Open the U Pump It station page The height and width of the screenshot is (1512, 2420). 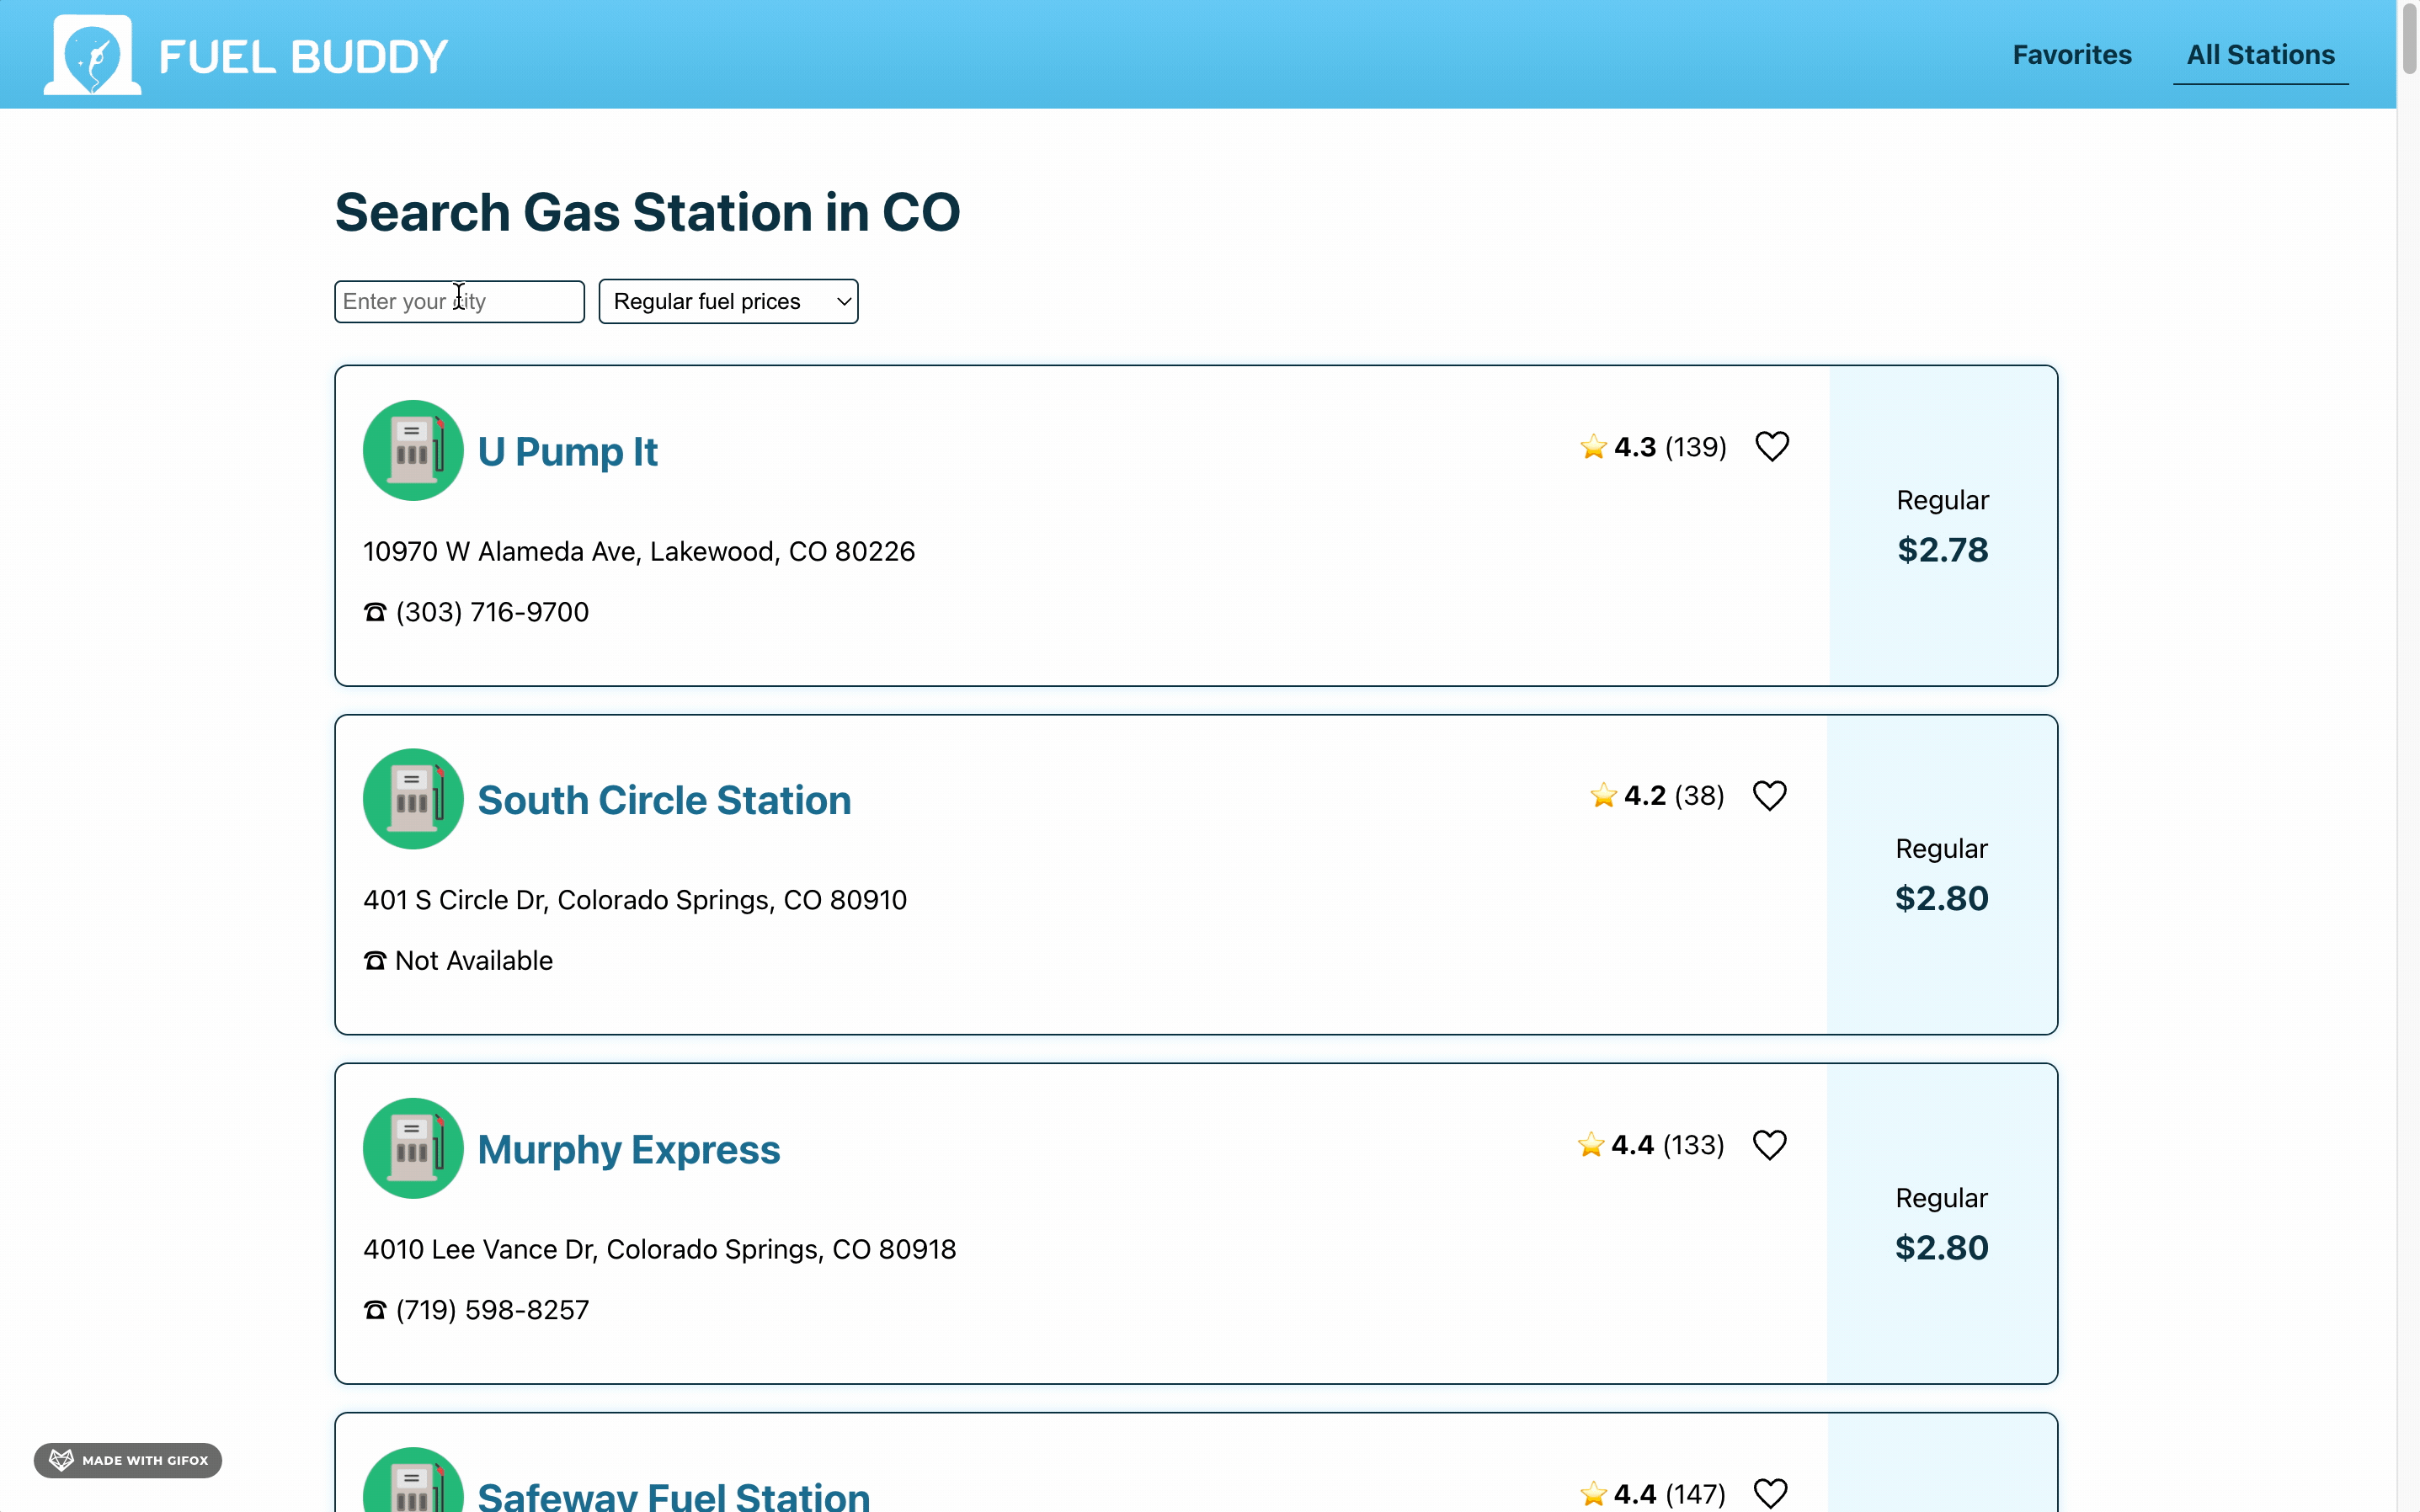(568, 451)
